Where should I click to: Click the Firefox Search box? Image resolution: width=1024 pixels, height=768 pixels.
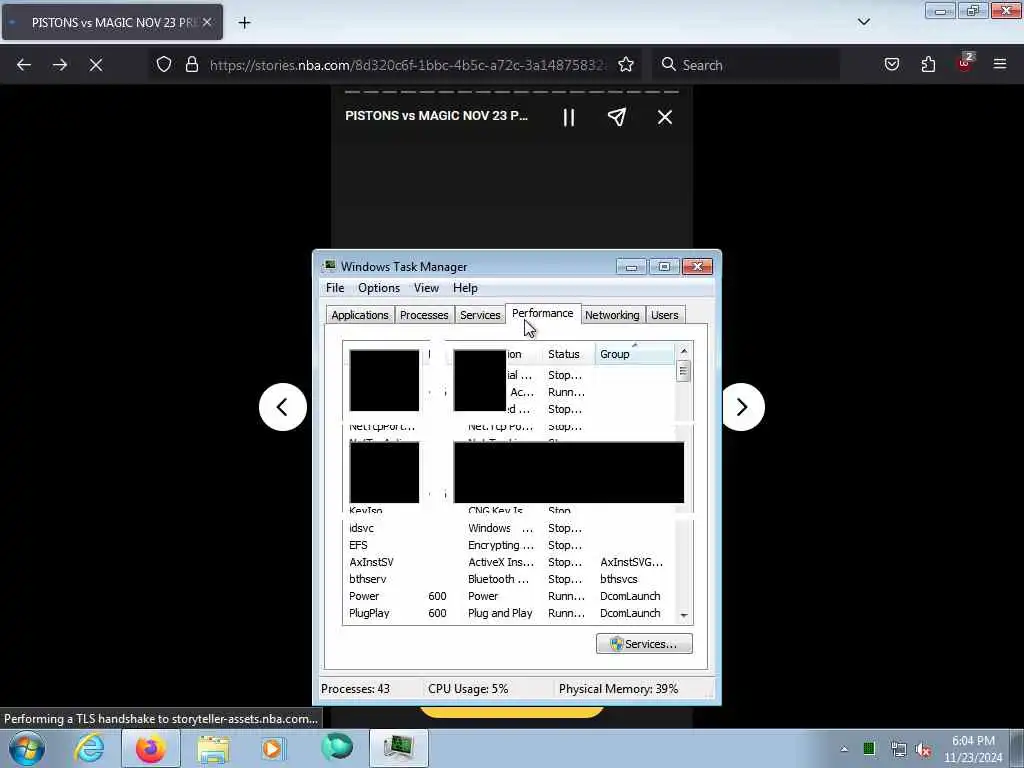point(746,65)
